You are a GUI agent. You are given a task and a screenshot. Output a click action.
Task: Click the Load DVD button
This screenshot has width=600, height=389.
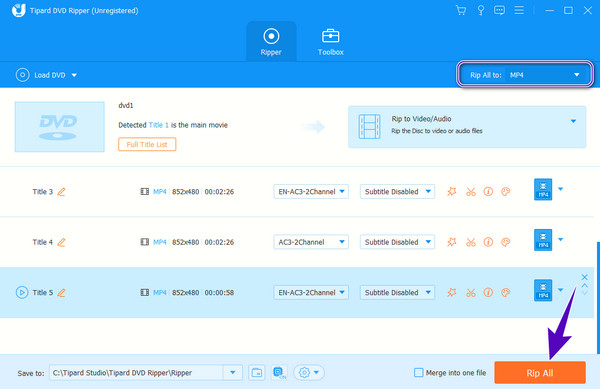pyautogui.click(x=41, y=75)
